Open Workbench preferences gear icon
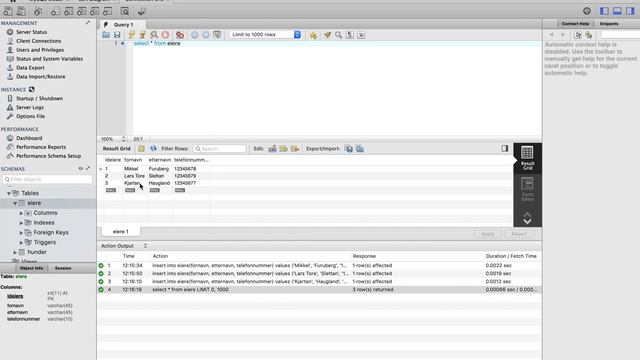The width and height of the screenshot is (640, 360). [587, 11]
